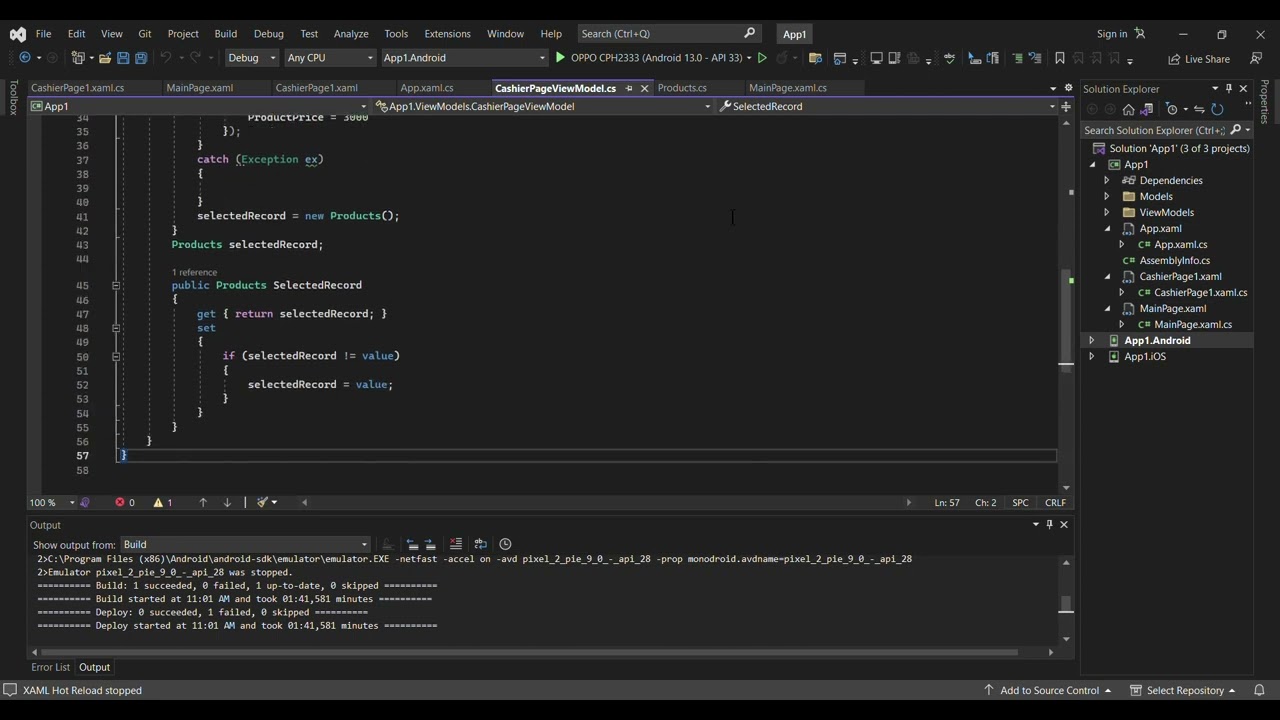Pin the CashierPageViewModel.cs tab
This screenshot has width=1280, height=720.
coord(629,88)
